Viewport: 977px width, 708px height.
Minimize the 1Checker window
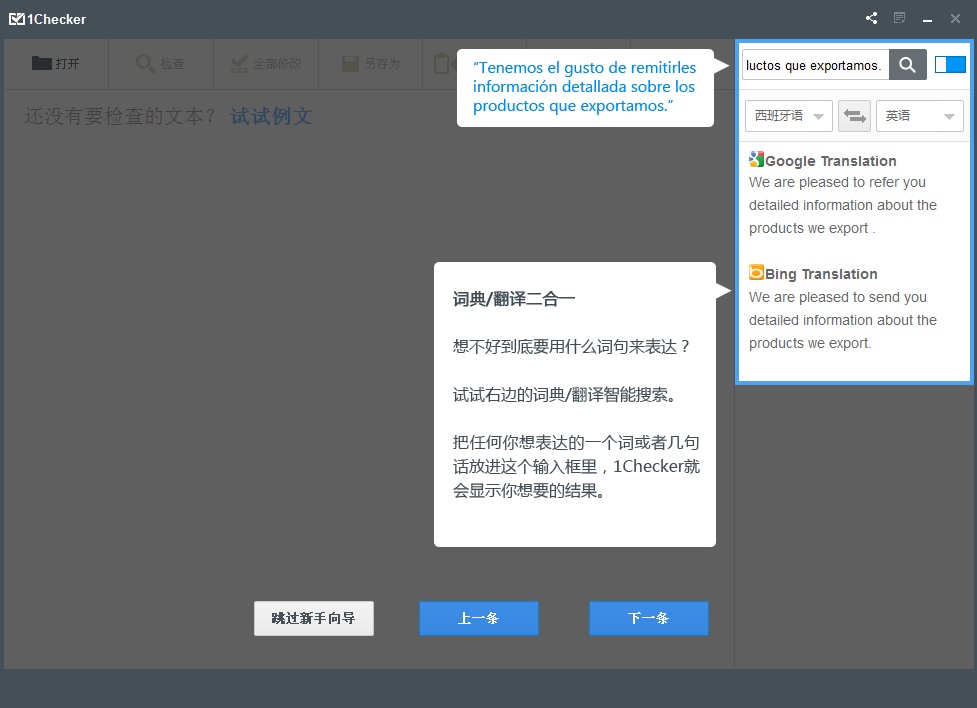point(928,19)
